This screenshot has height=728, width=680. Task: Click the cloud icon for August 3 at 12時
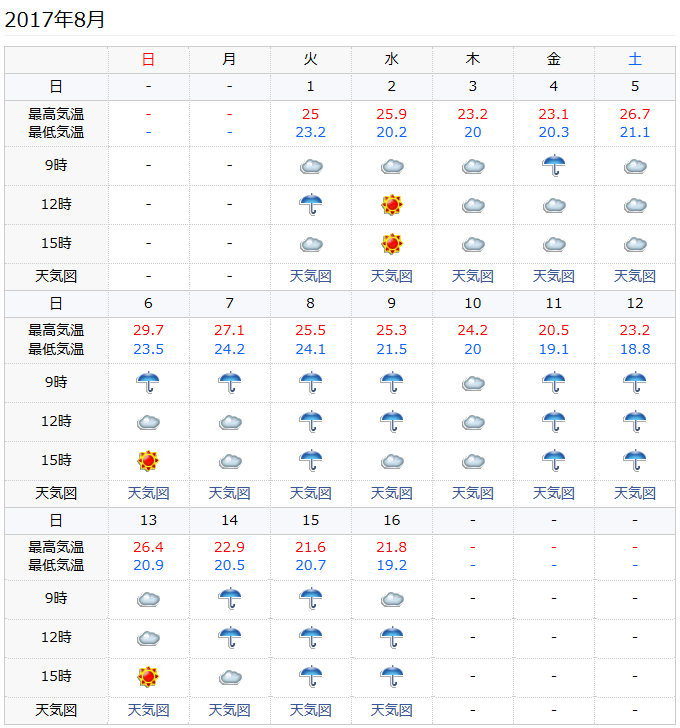pyautogui.click(x=473, y=205)
